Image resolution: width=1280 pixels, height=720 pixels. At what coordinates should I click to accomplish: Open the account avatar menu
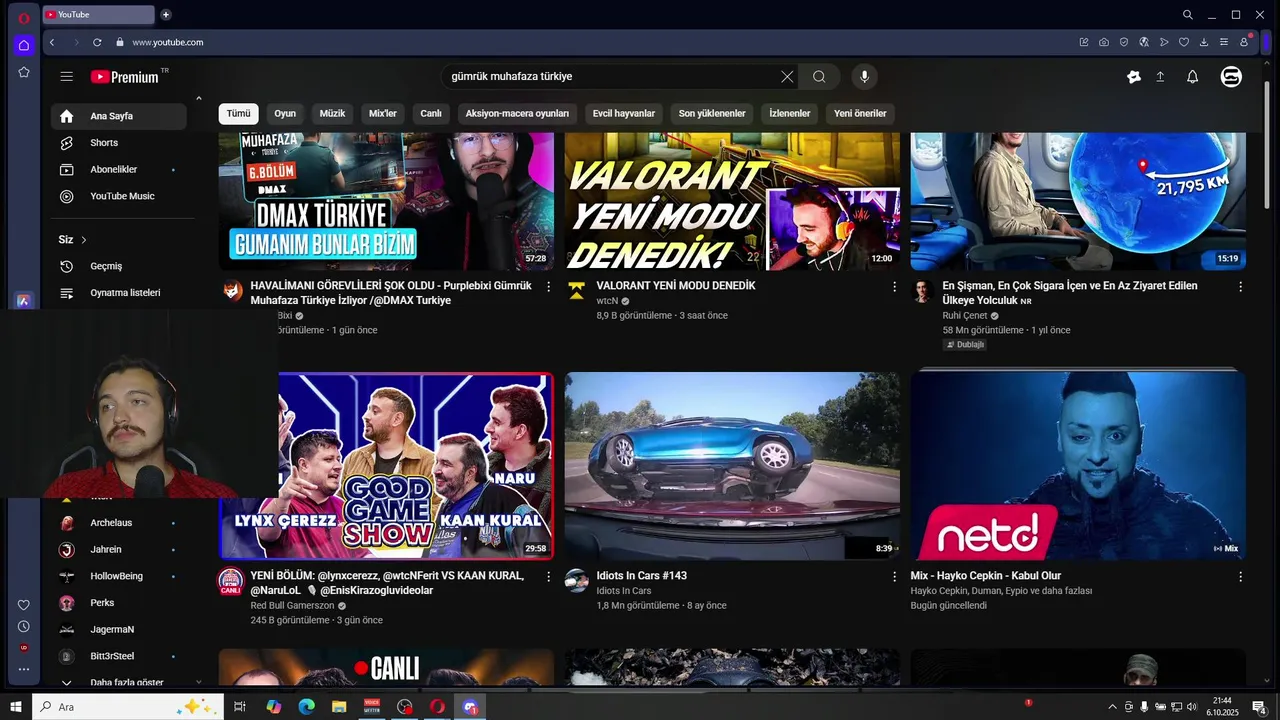pyautogui.click(x=1231, y=77)
